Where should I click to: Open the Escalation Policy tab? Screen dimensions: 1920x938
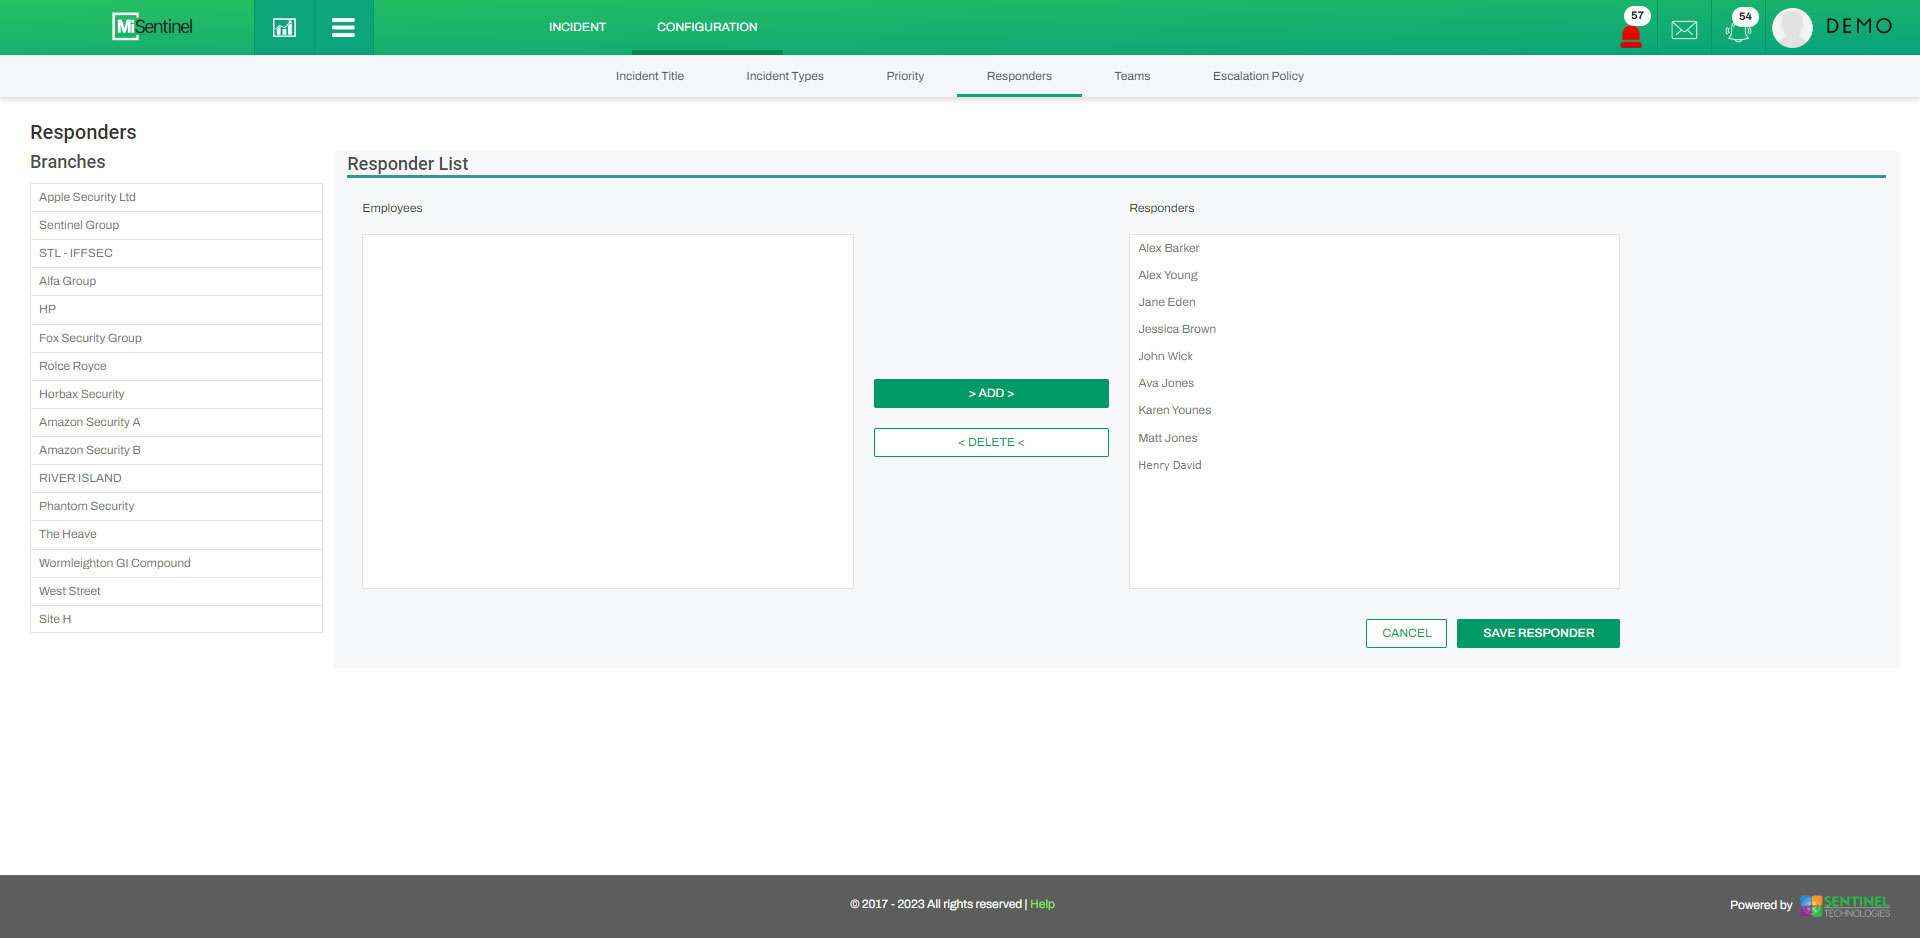1258,76
